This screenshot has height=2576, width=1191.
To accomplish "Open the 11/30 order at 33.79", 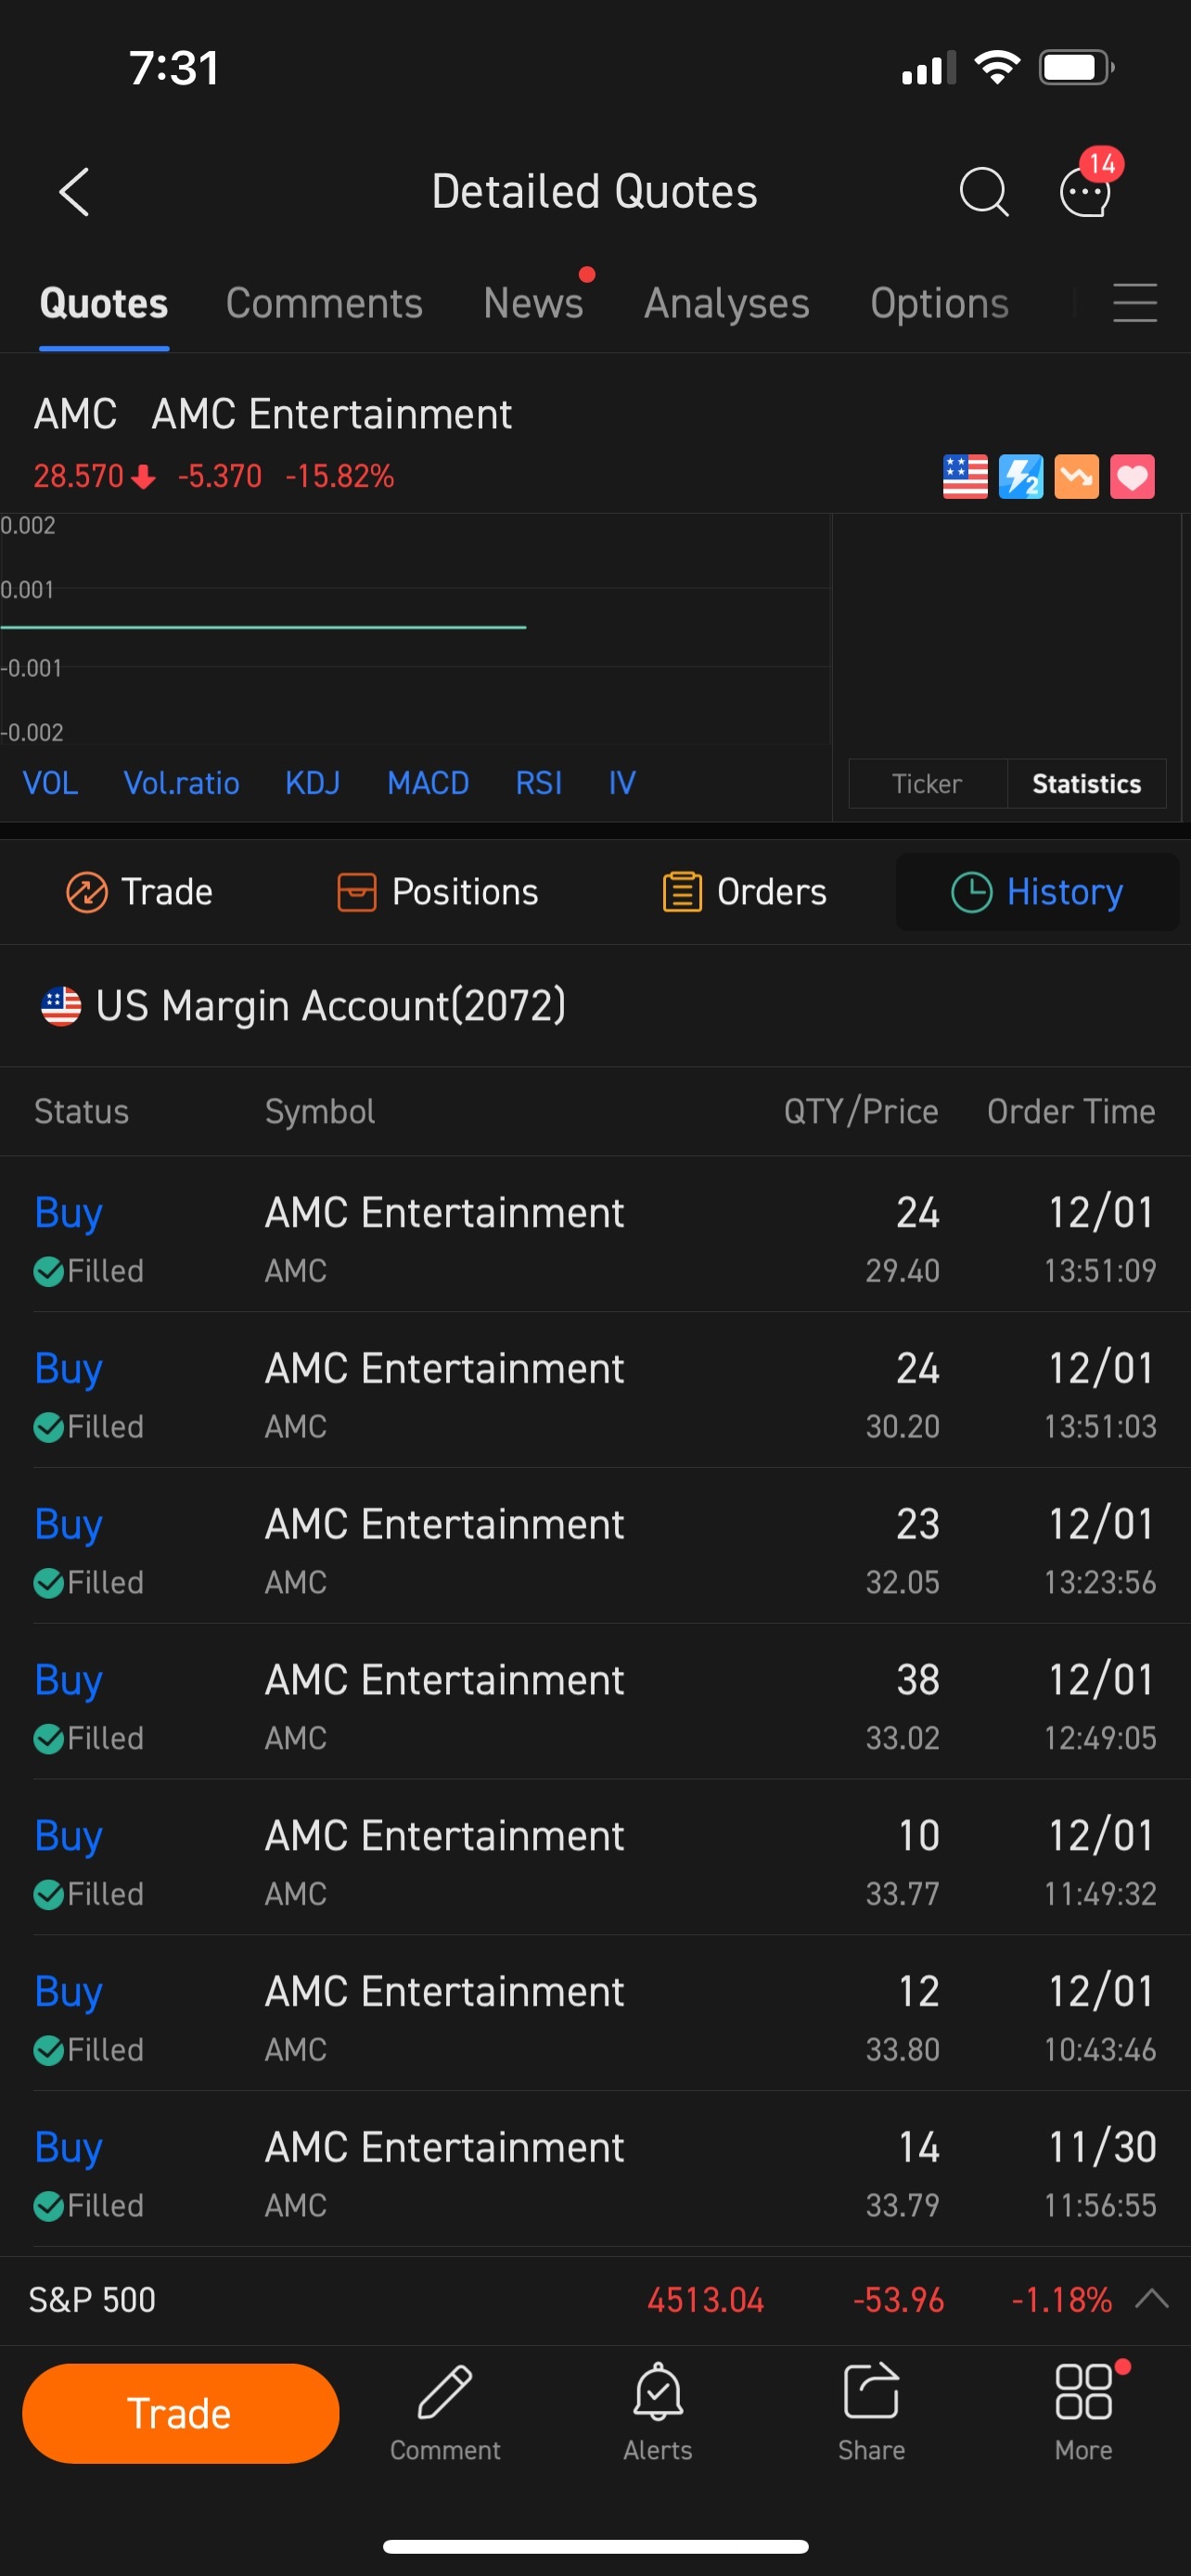I will click(x=595, y=2171).
